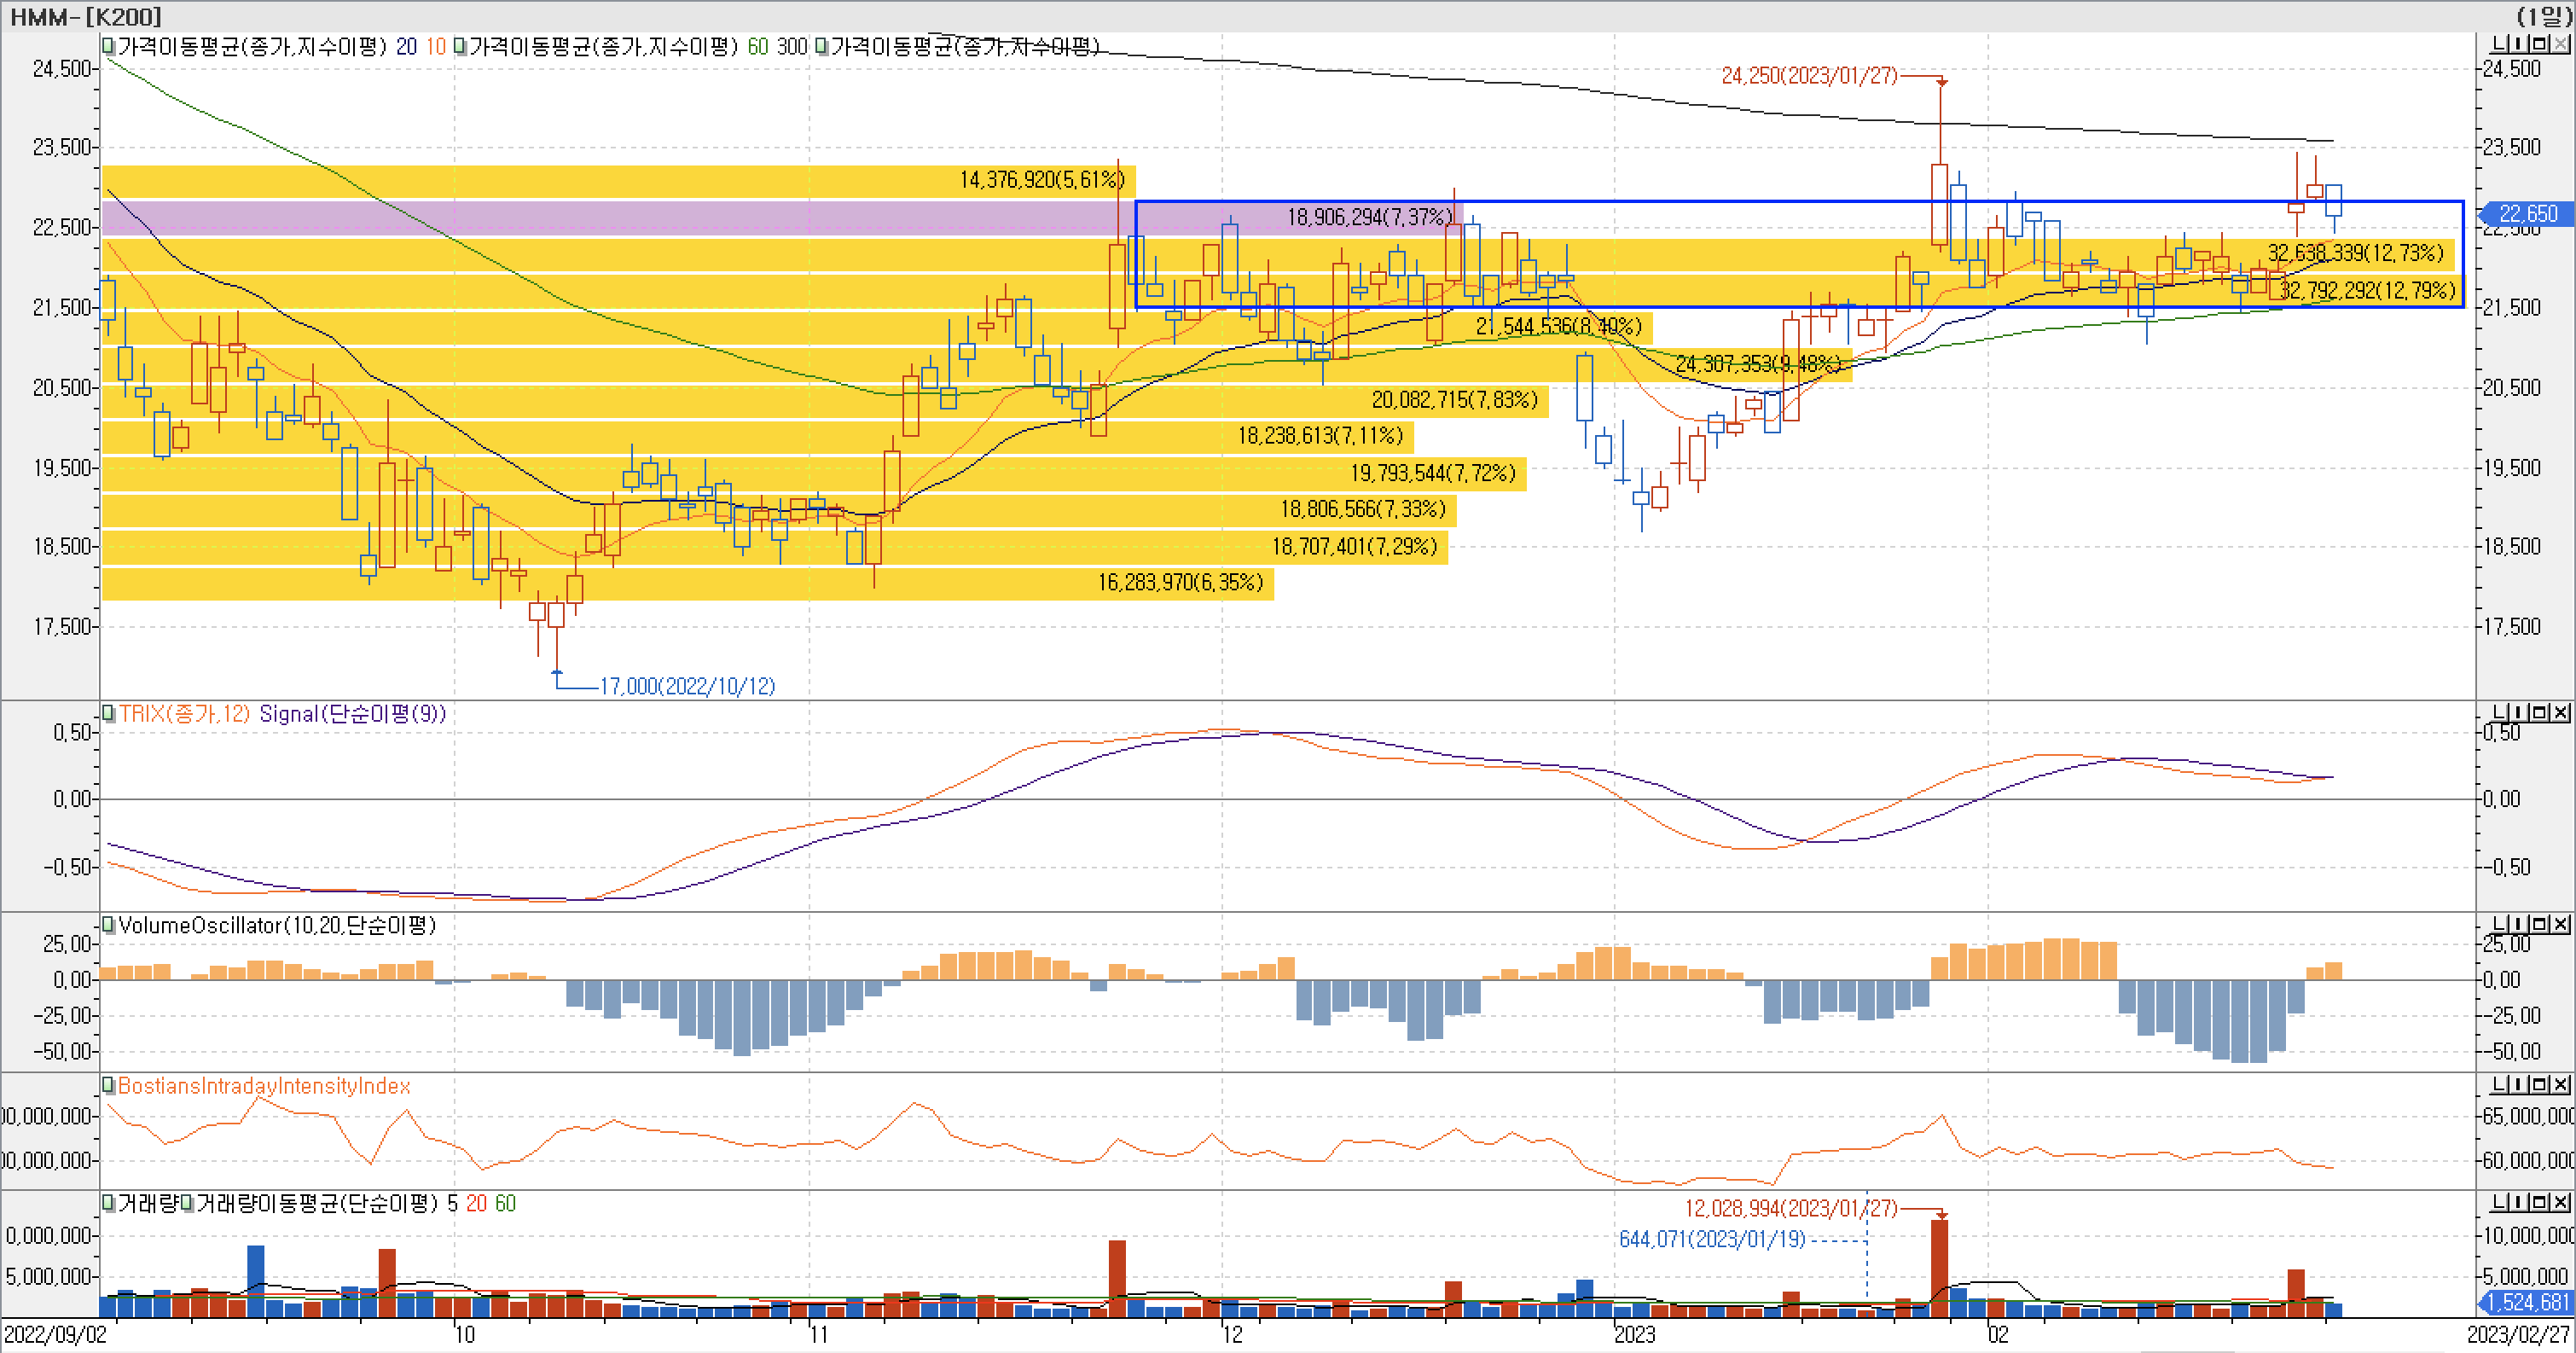
Task: Toggle the green marker beside TRIX(종가,12)
Action: pos(108,714)
